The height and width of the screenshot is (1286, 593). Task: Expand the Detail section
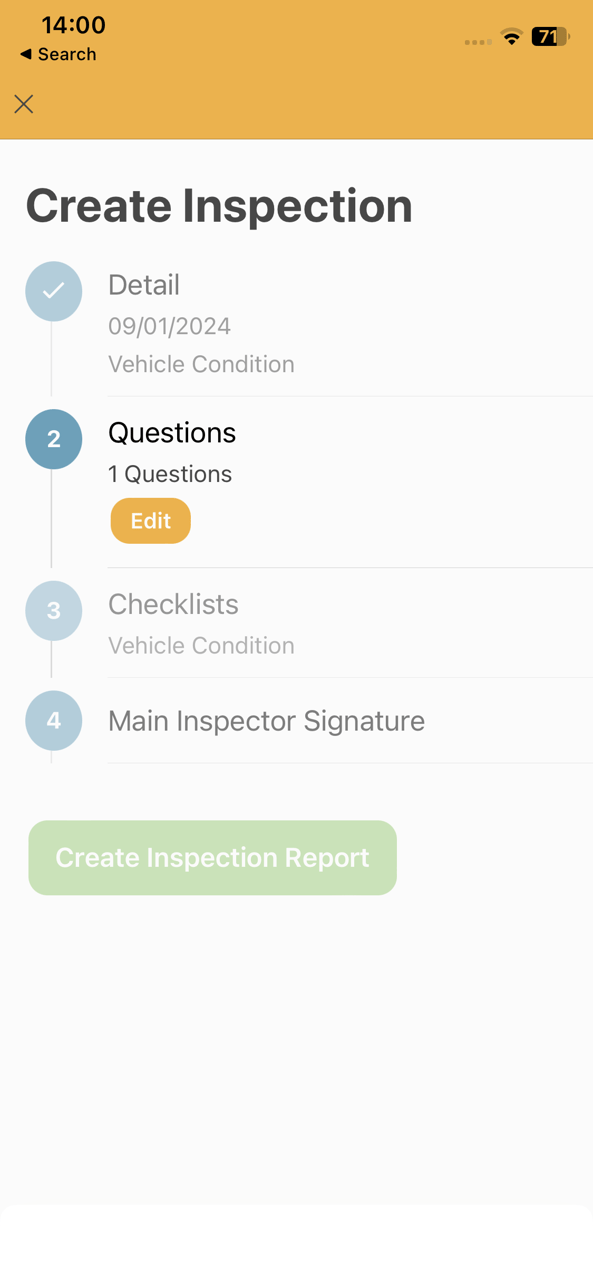tap(144, 285)
